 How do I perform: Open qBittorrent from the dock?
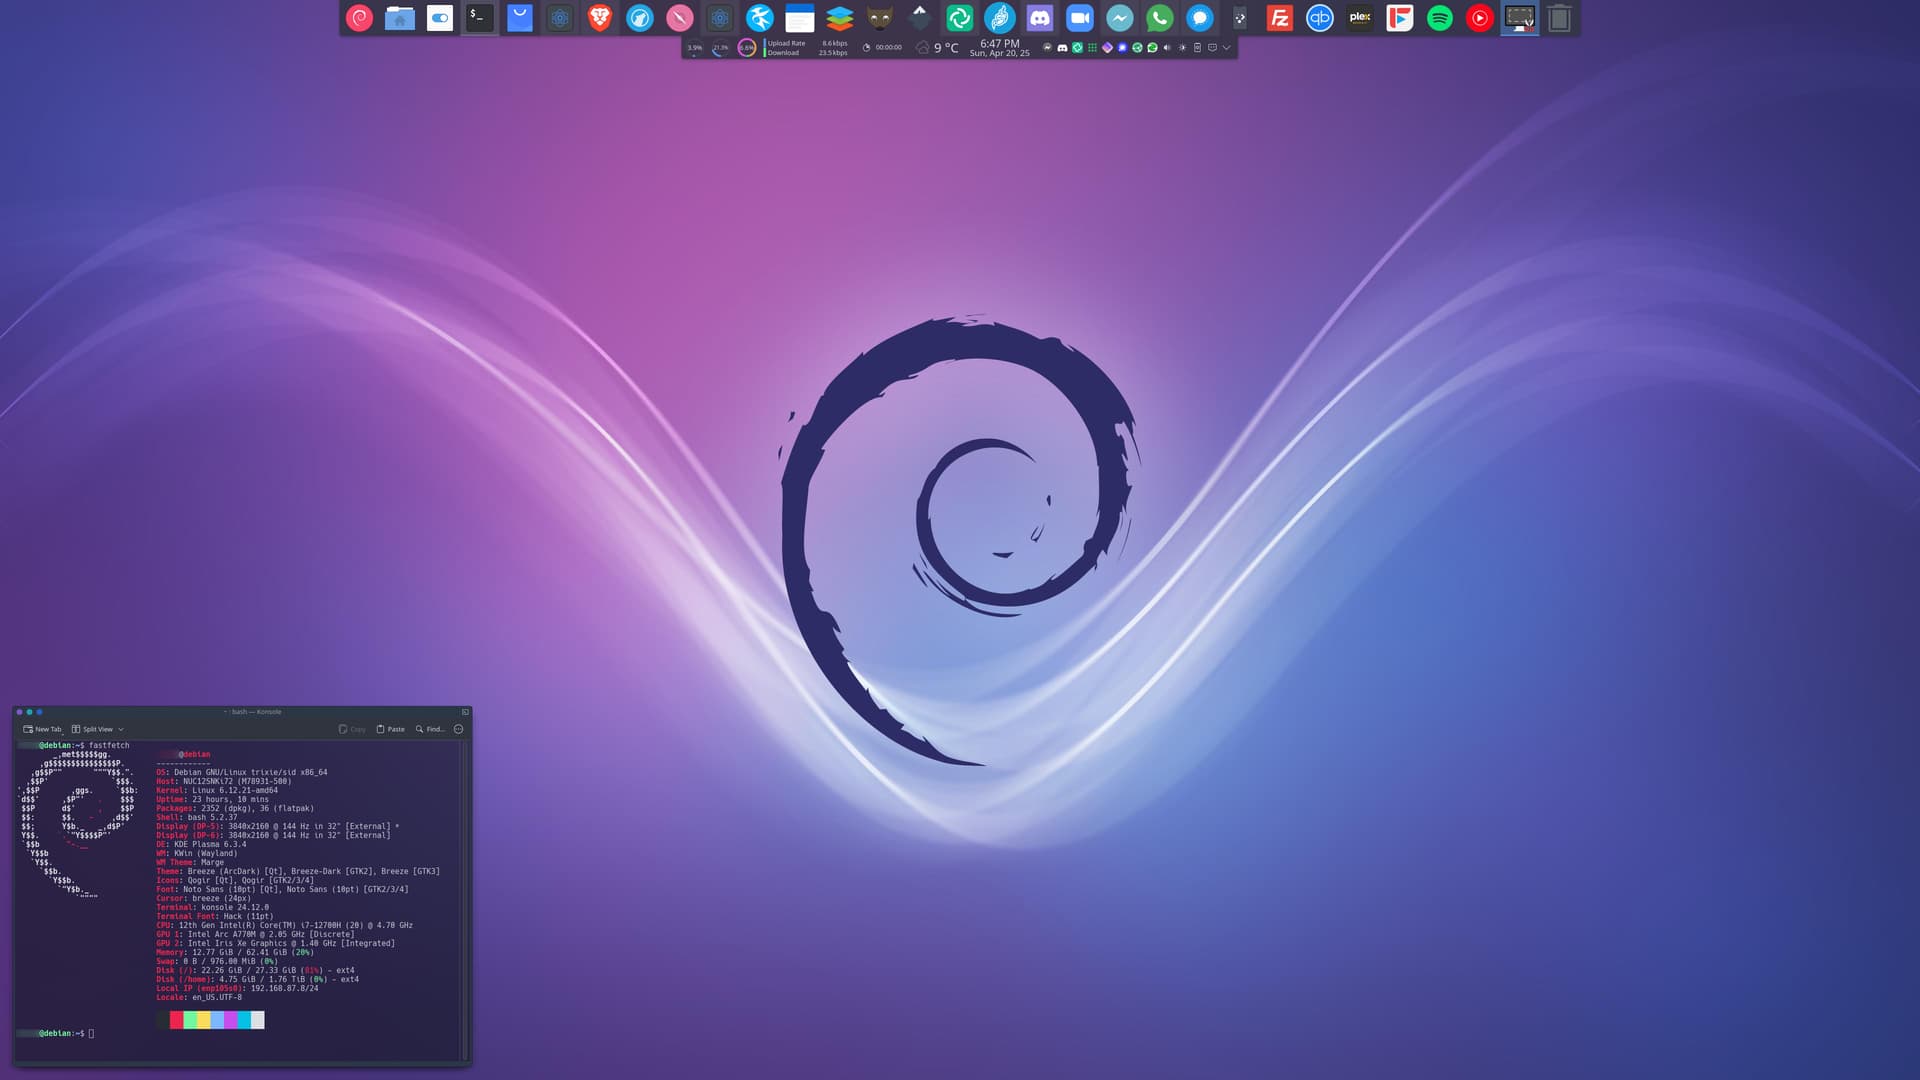pos(1320,18)
